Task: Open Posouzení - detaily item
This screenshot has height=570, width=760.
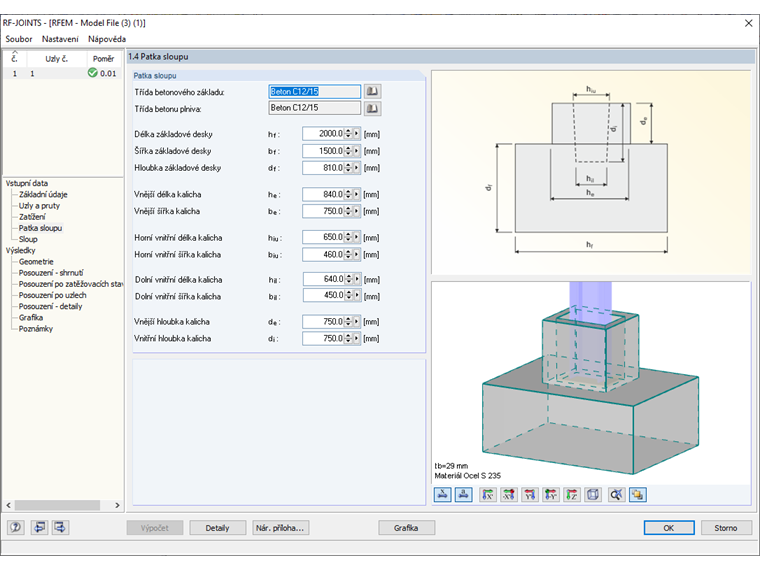Action: [x=50, y=306]
